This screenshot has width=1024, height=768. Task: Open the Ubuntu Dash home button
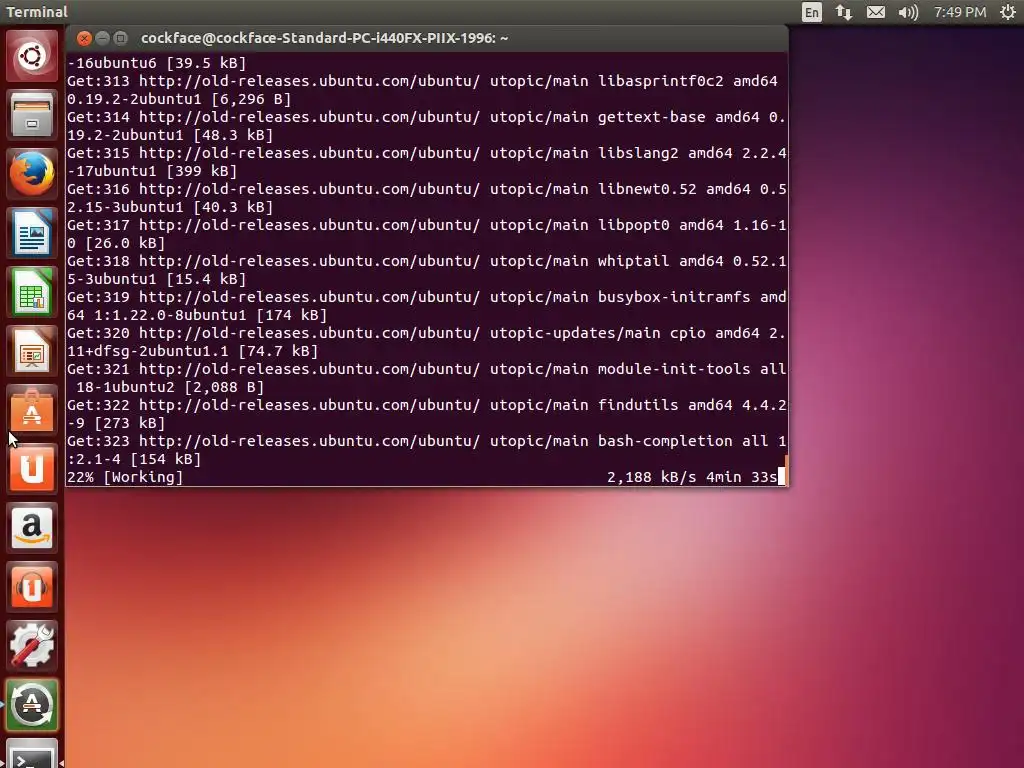pyautogui.click(x=31, y=56)
